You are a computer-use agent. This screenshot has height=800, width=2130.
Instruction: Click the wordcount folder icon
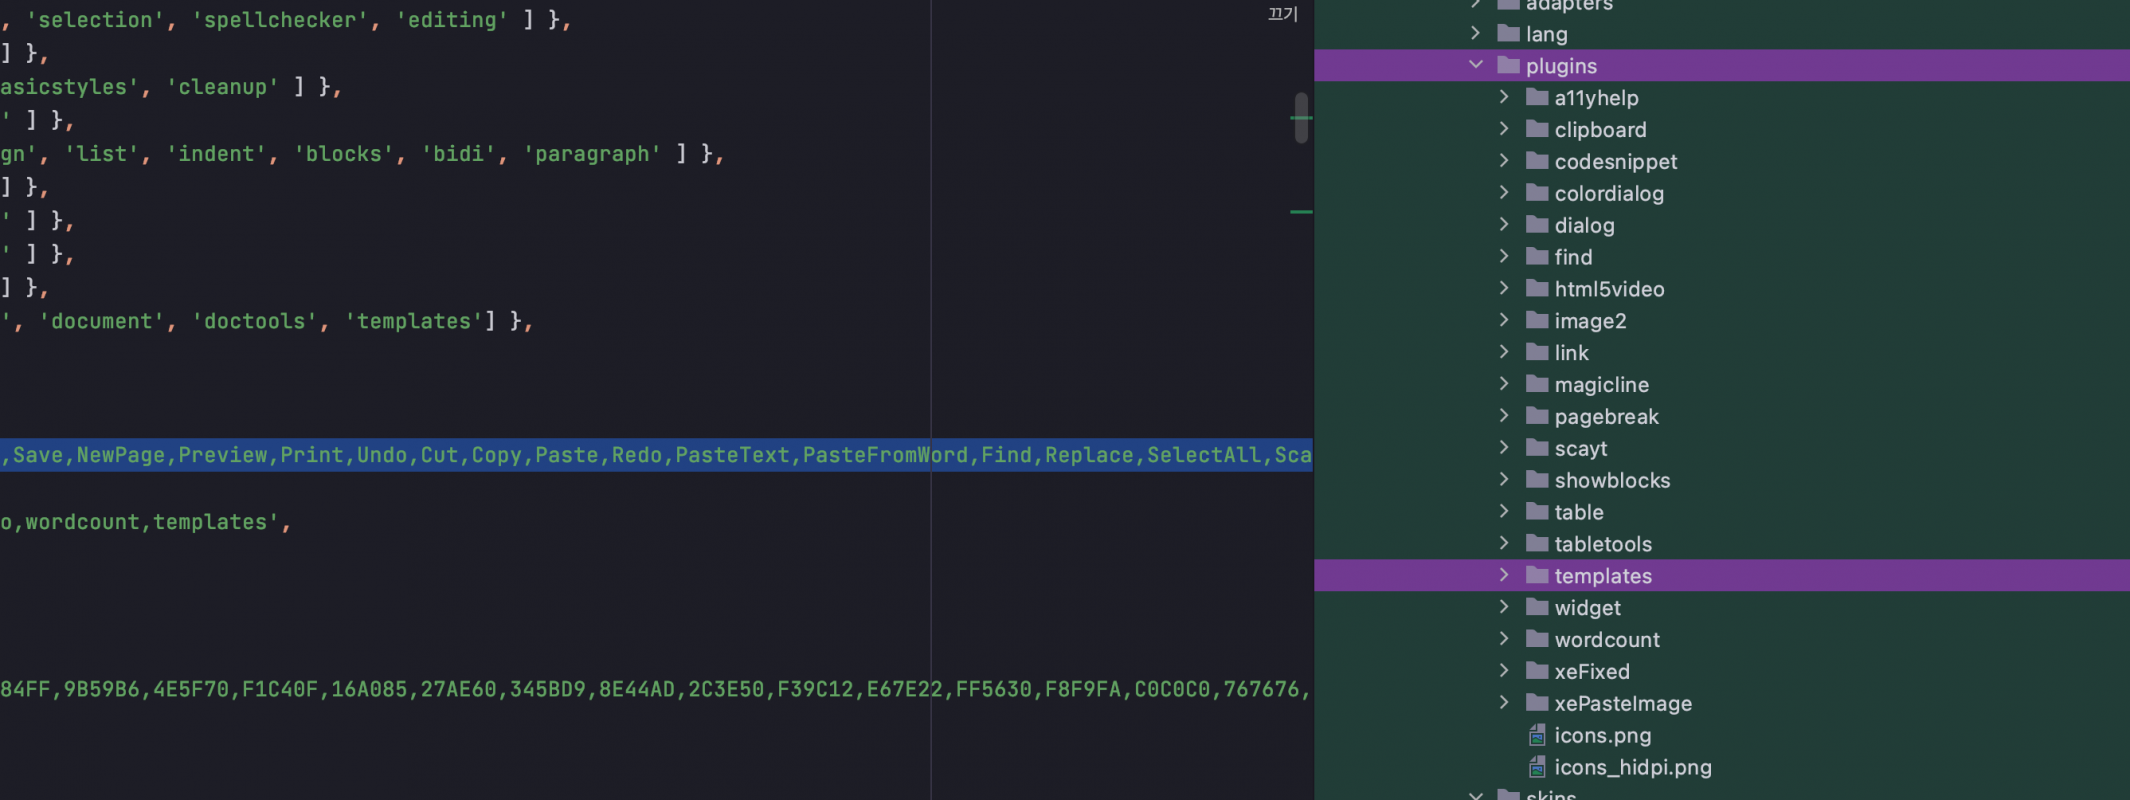1537,639
